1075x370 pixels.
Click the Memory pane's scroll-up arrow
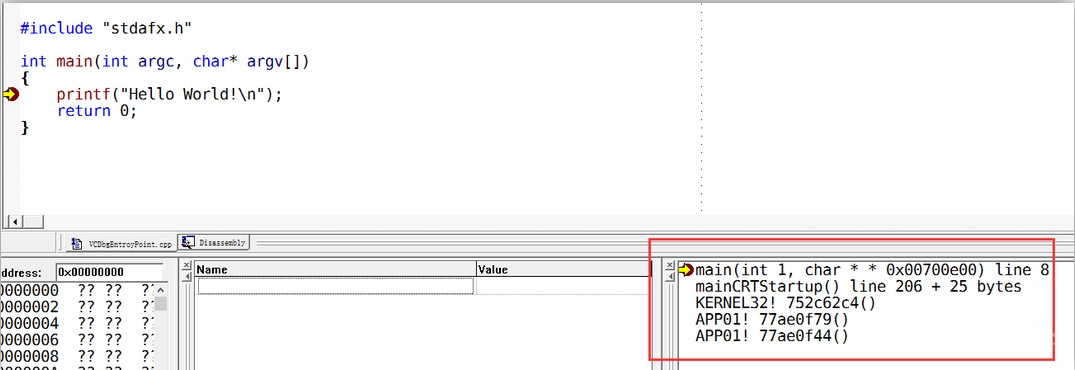pos(160,289)
